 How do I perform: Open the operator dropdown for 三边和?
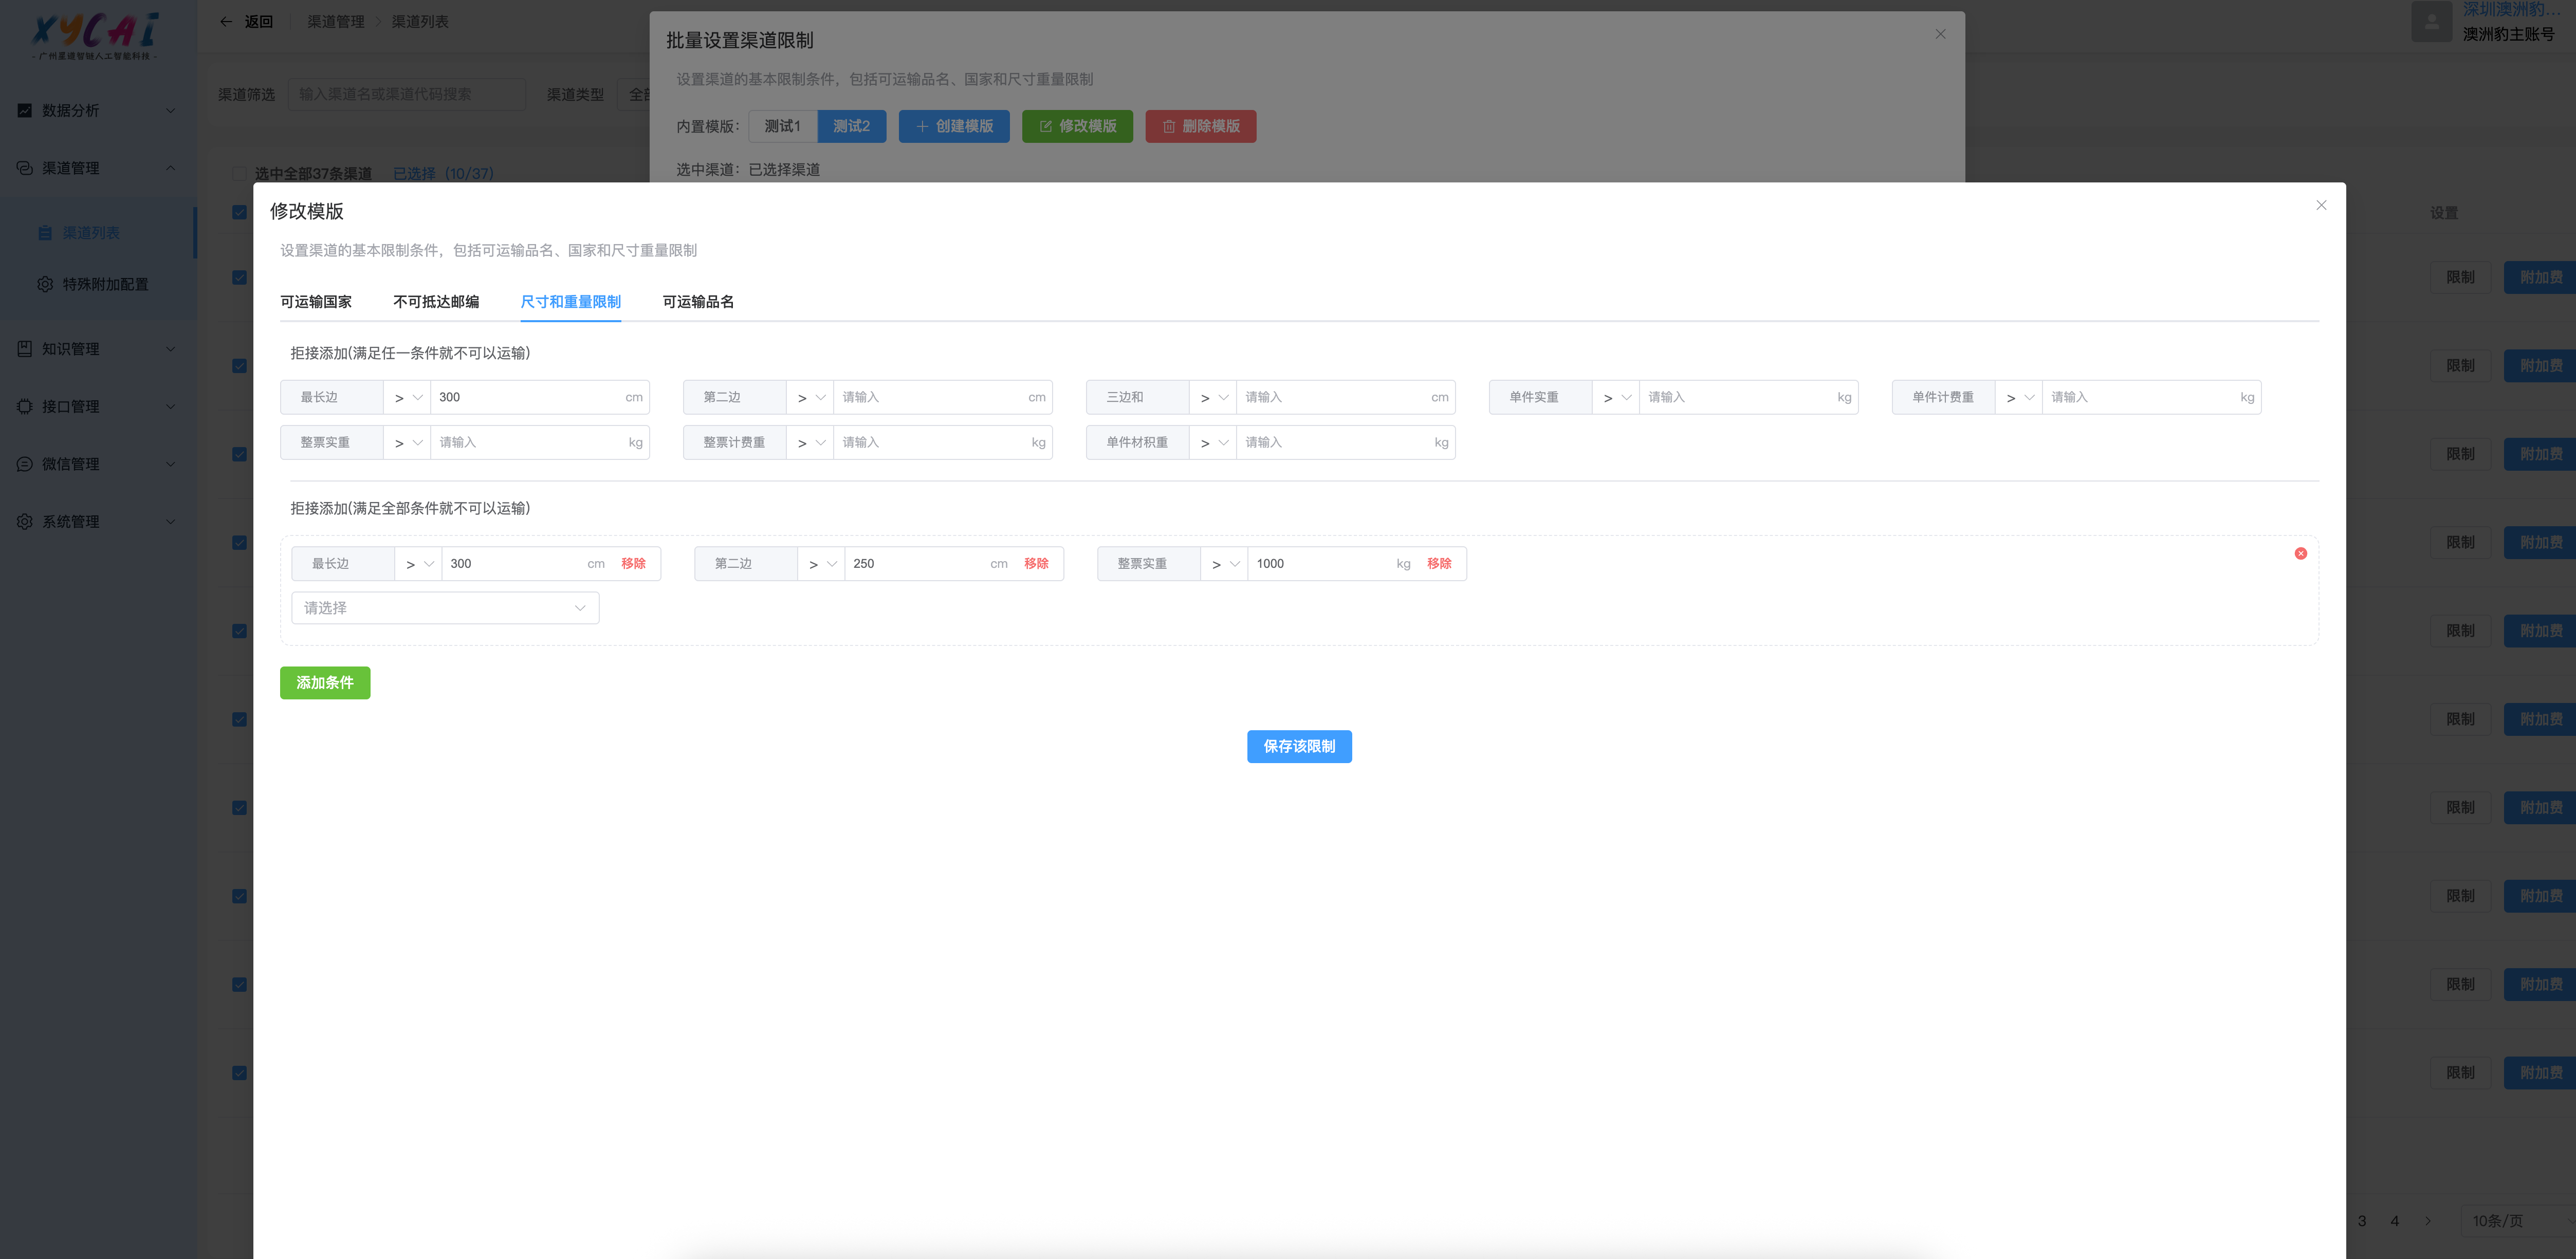click(1212, 397)
